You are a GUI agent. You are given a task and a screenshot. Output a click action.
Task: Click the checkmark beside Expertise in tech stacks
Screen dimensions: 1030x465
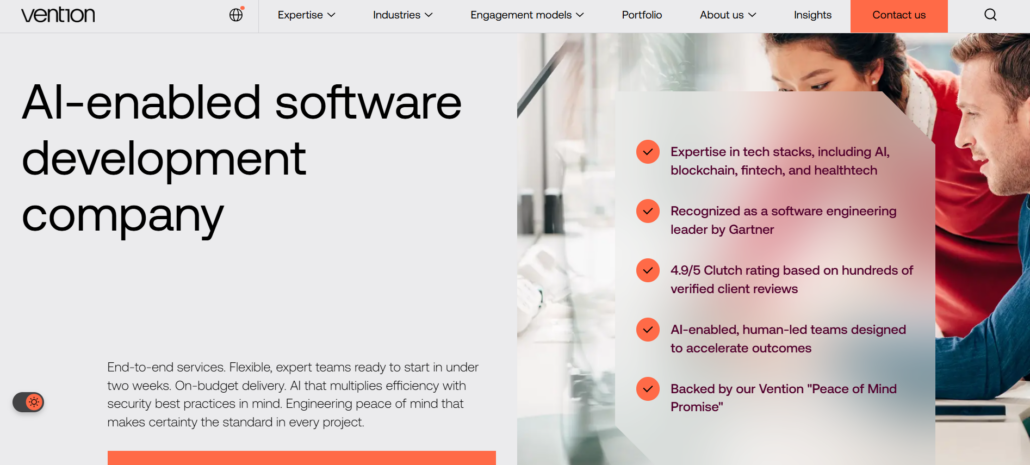point(648,152)
